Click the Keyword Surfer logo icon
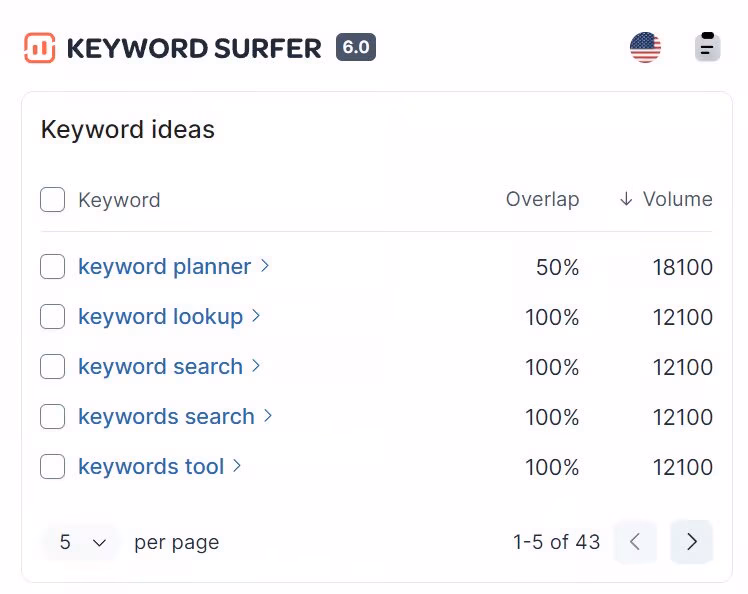The width and height of the screenshot is (748, 594). coord(40,47)
